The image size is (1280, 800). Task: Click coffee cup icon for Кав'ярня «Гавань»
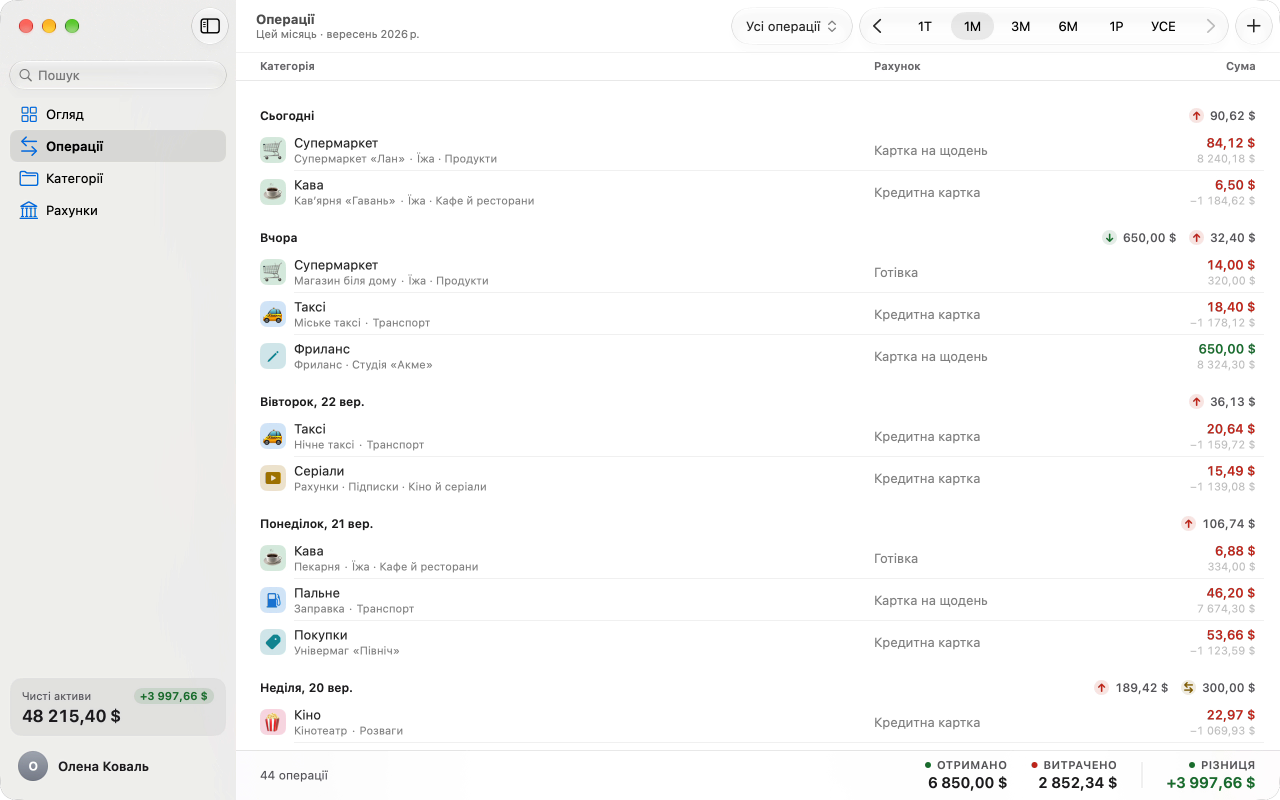click(273, 192)
